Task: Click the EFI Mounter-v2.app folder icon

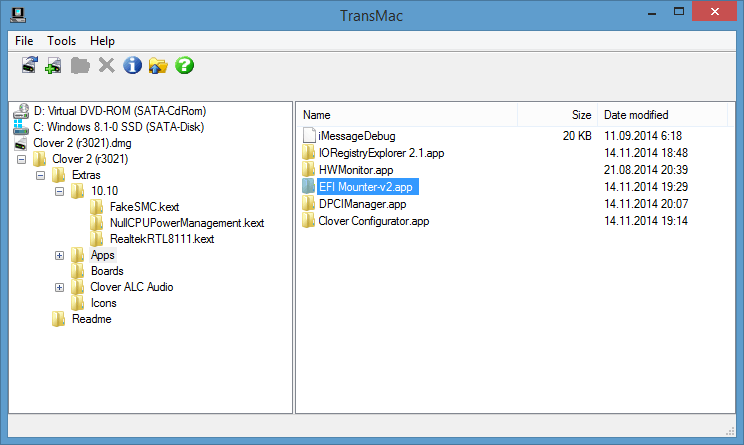Action: click(308, 186)
